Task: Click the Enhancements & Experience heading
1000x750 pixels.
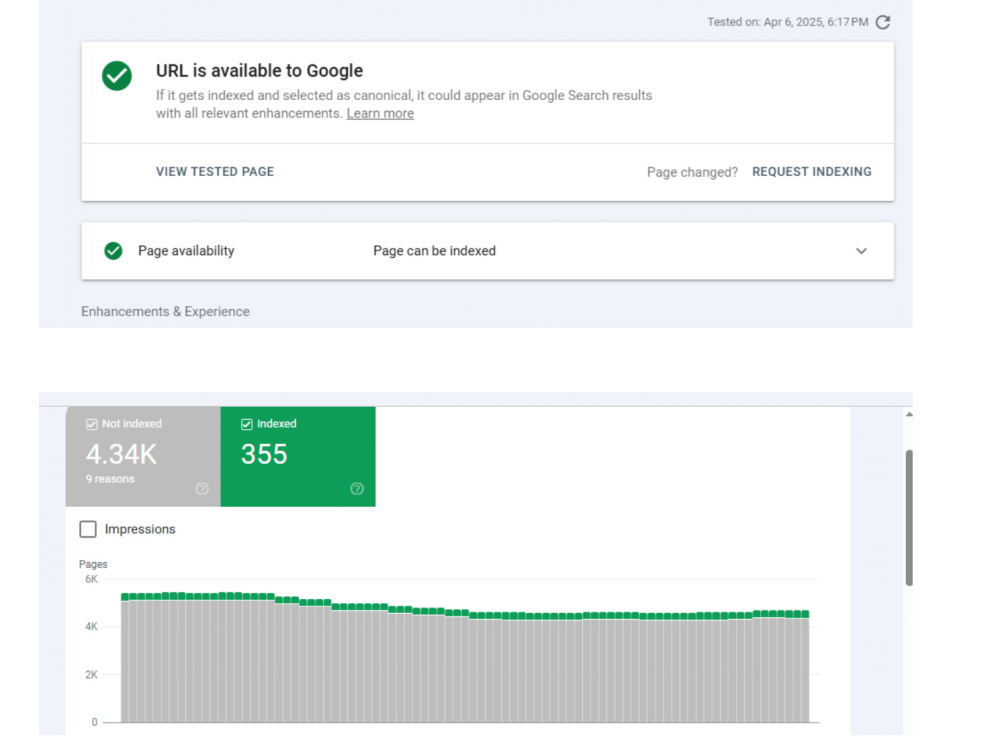Action: (x=165, y=311)
